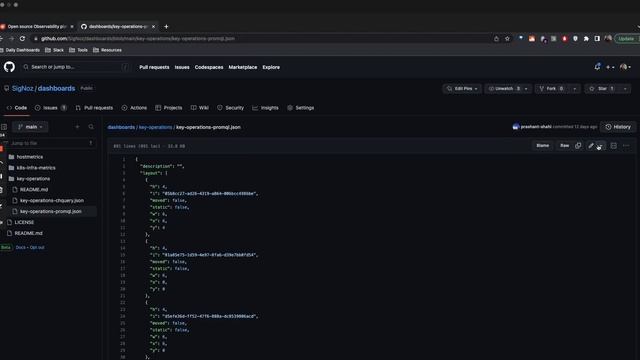Open the SigNoz organization link
The width and height of the screenshot is (640, 360).
[x=22, y=89]
